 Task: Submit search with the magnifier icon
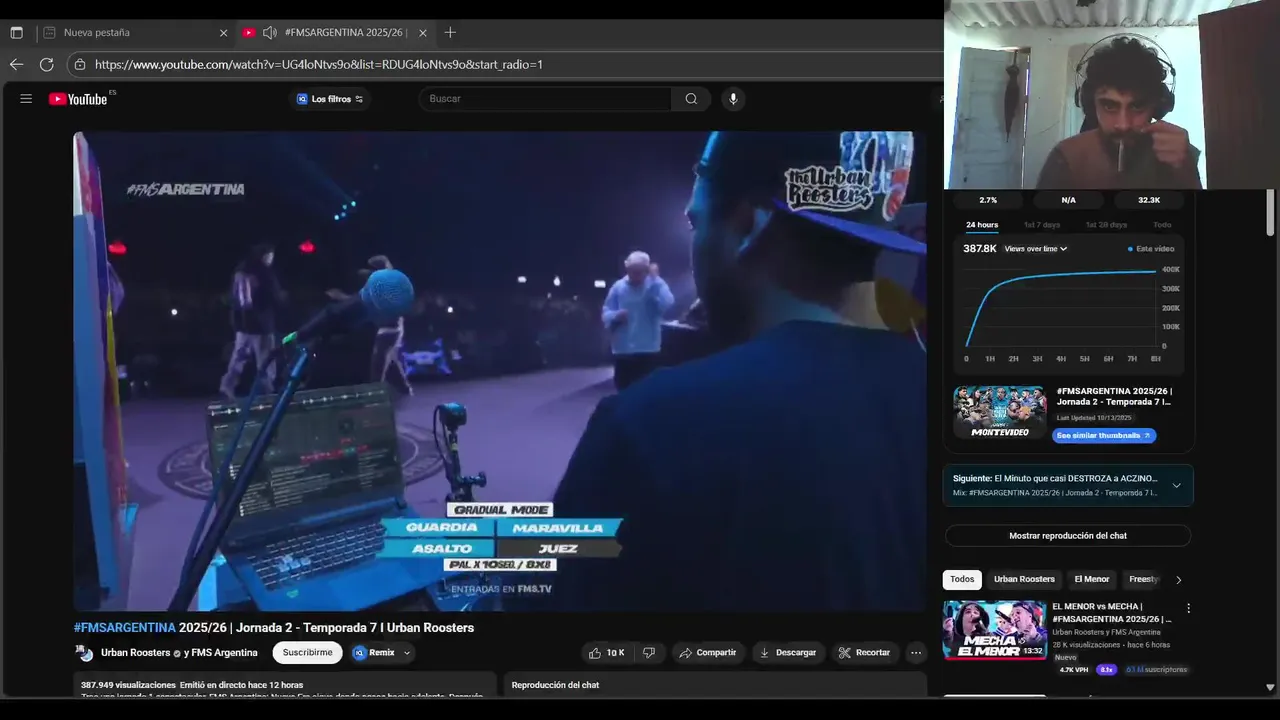(691, 99)
